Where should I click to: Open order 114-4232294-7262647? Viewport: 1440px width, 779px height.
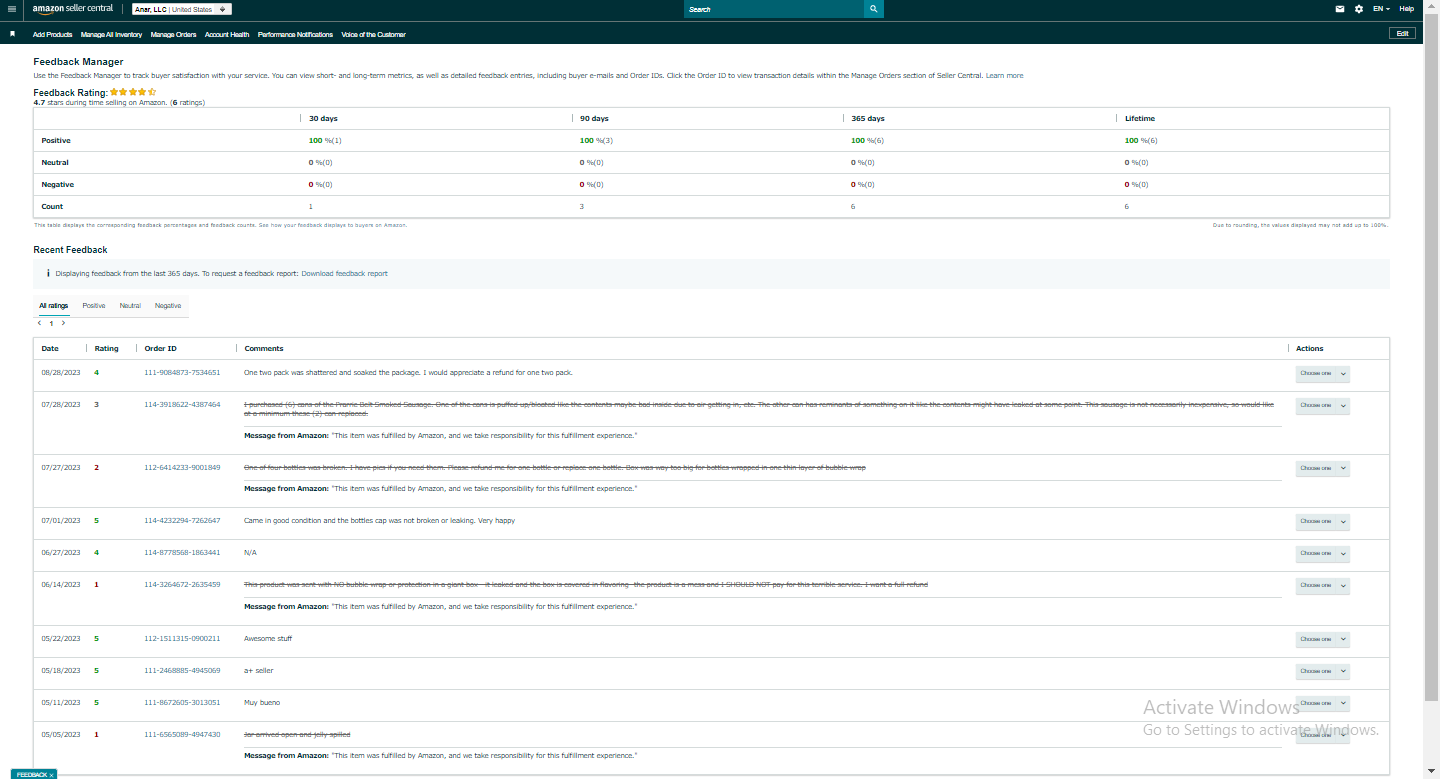click(182, 521)
